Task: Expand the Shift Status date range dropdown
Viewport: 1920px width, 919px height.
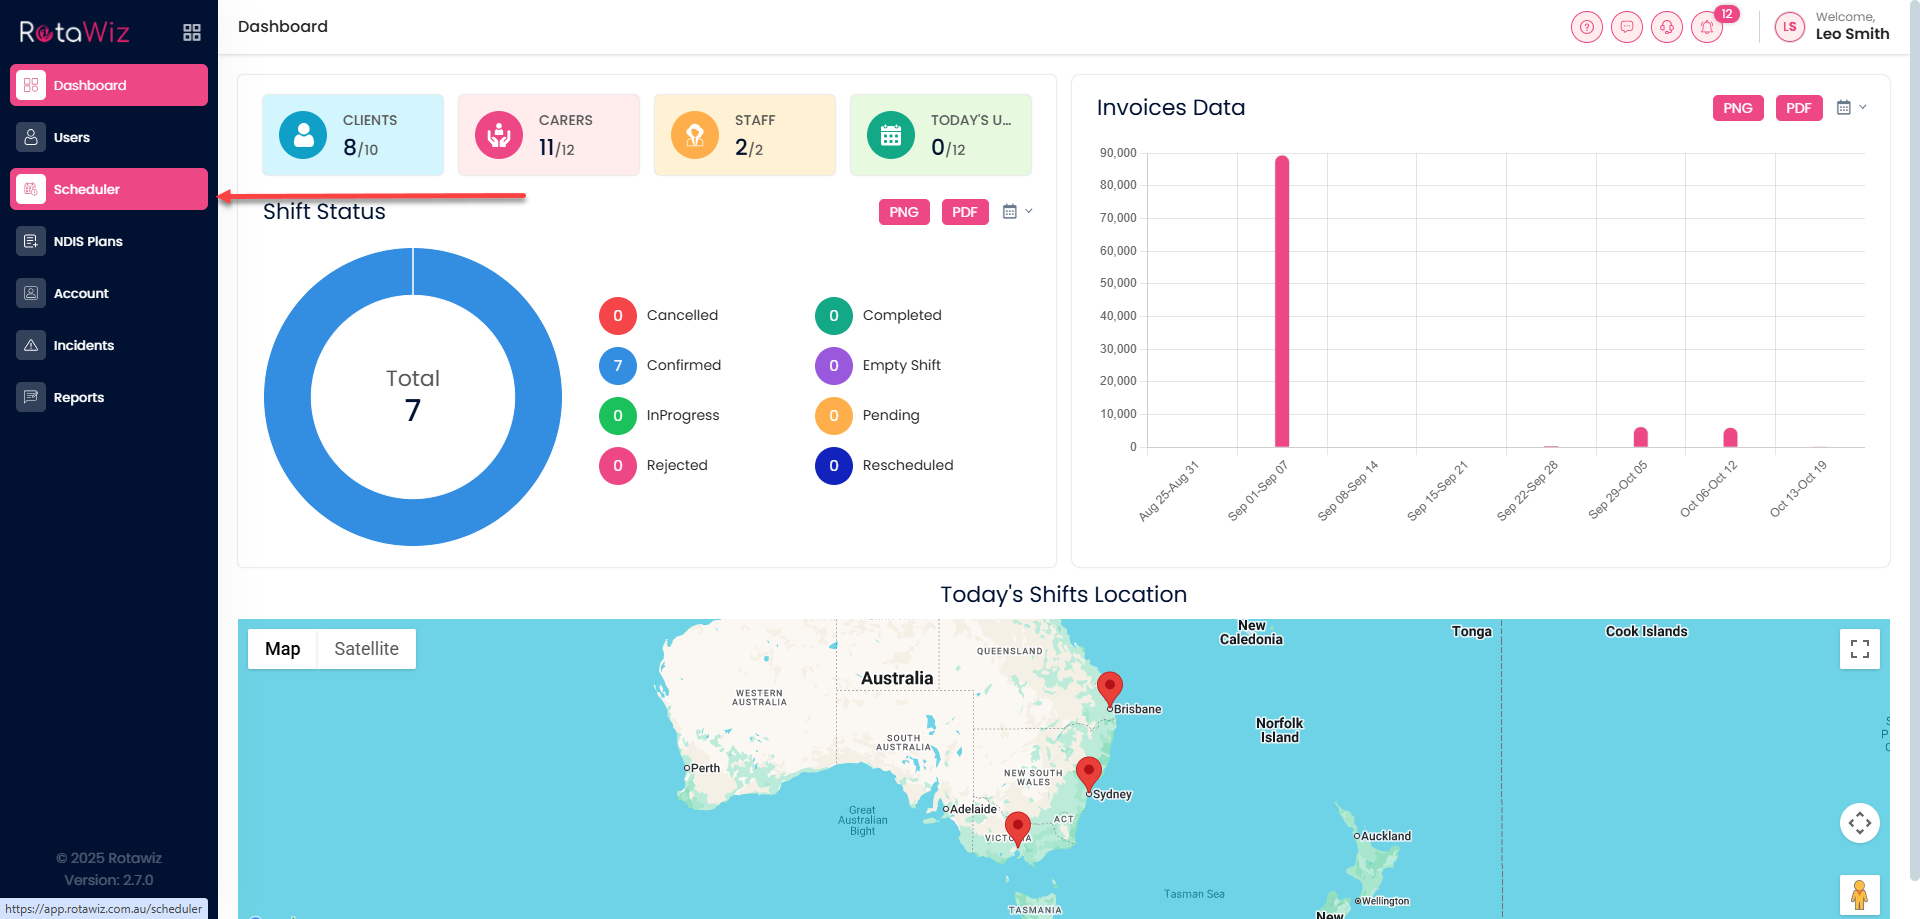Action: [1017, 212]
